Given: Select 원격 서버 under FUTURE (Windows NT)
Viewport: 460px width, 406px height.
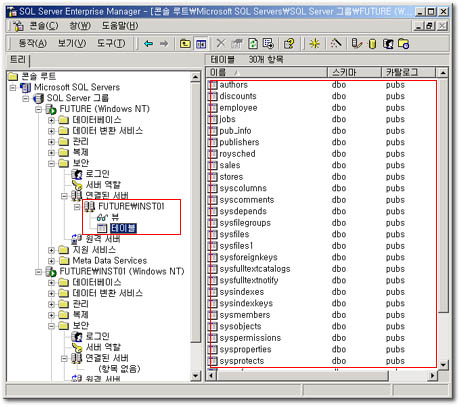Looking at the screenshot, I should coord(103,239).
